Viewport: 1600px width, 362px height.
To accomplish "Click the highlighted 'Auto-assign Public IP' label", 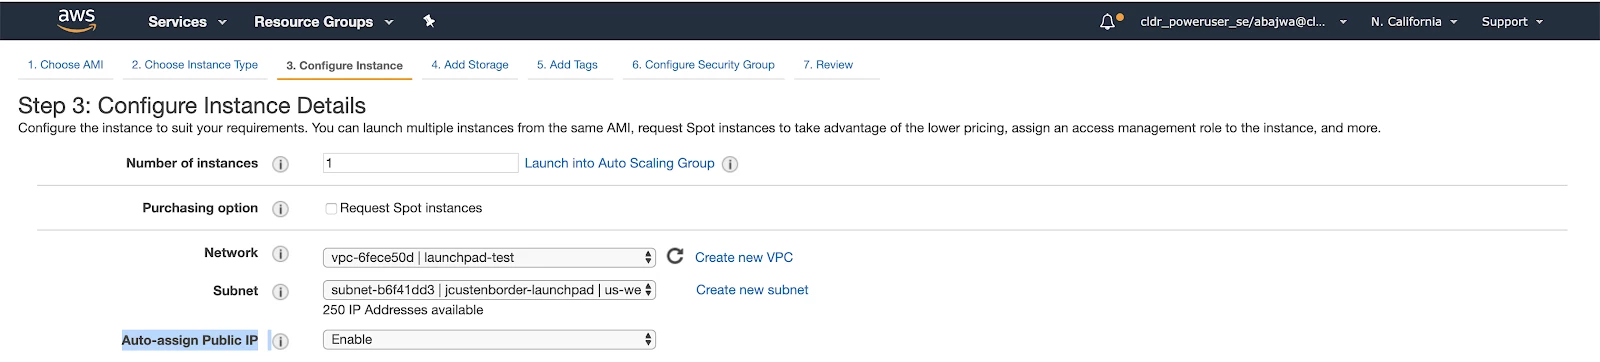I will click(x=190, y=340).
